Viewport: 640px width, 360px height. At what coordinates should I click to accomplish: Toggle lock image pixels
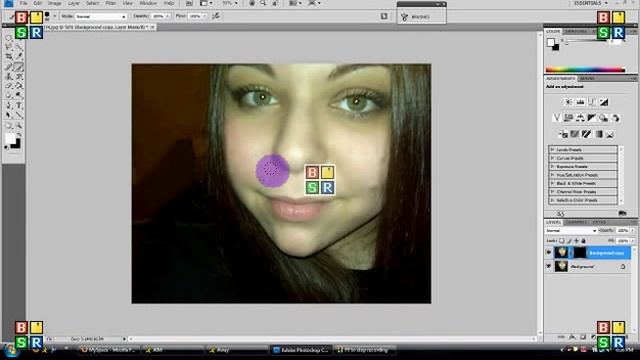coord(569,241)
